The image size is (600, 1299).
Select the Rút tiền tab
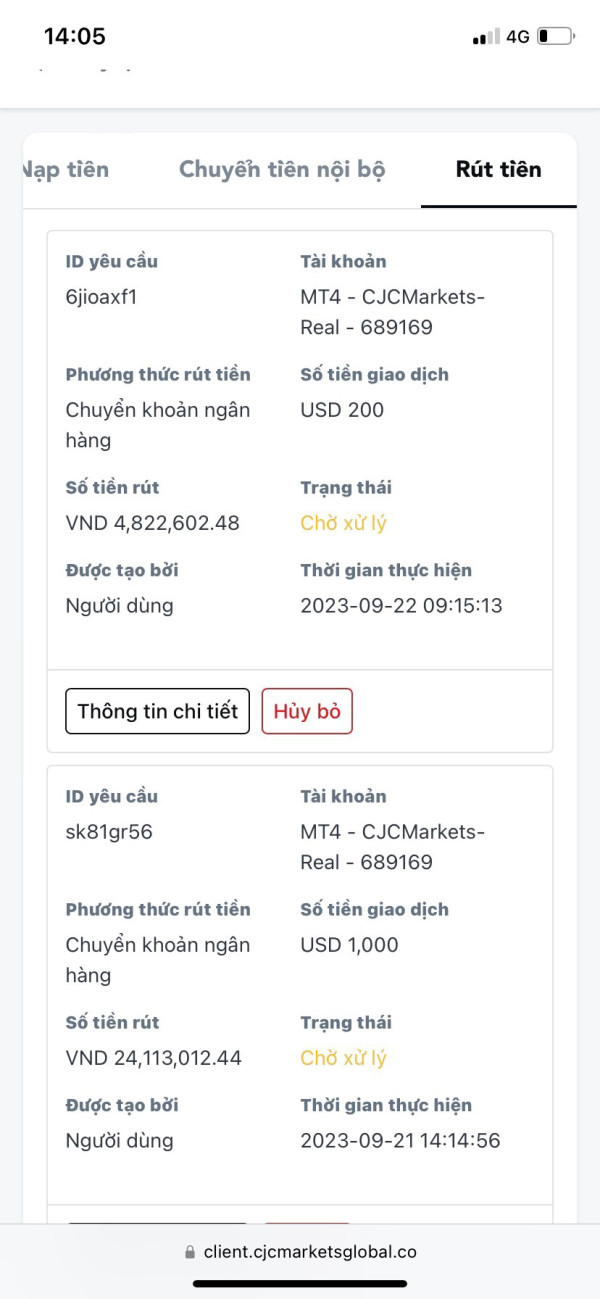[498, 169]
